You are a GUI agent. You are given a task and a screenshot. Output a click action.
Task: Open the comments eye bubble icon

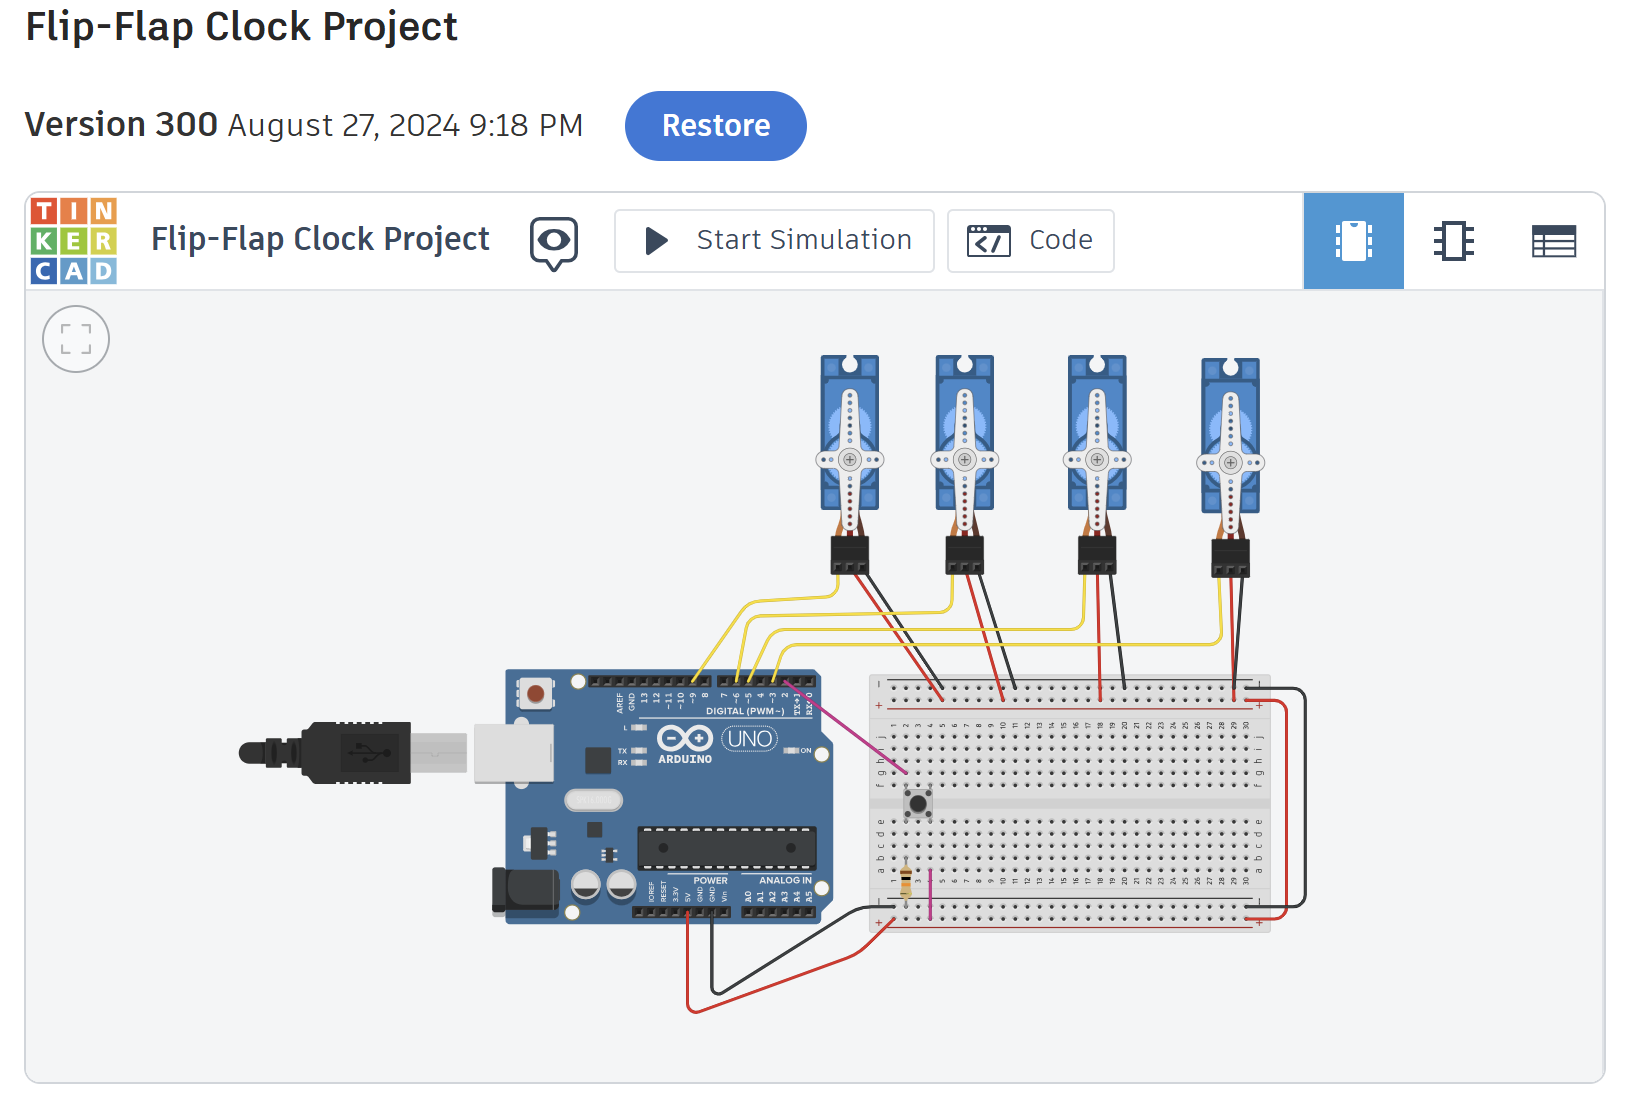pos(554,243)
